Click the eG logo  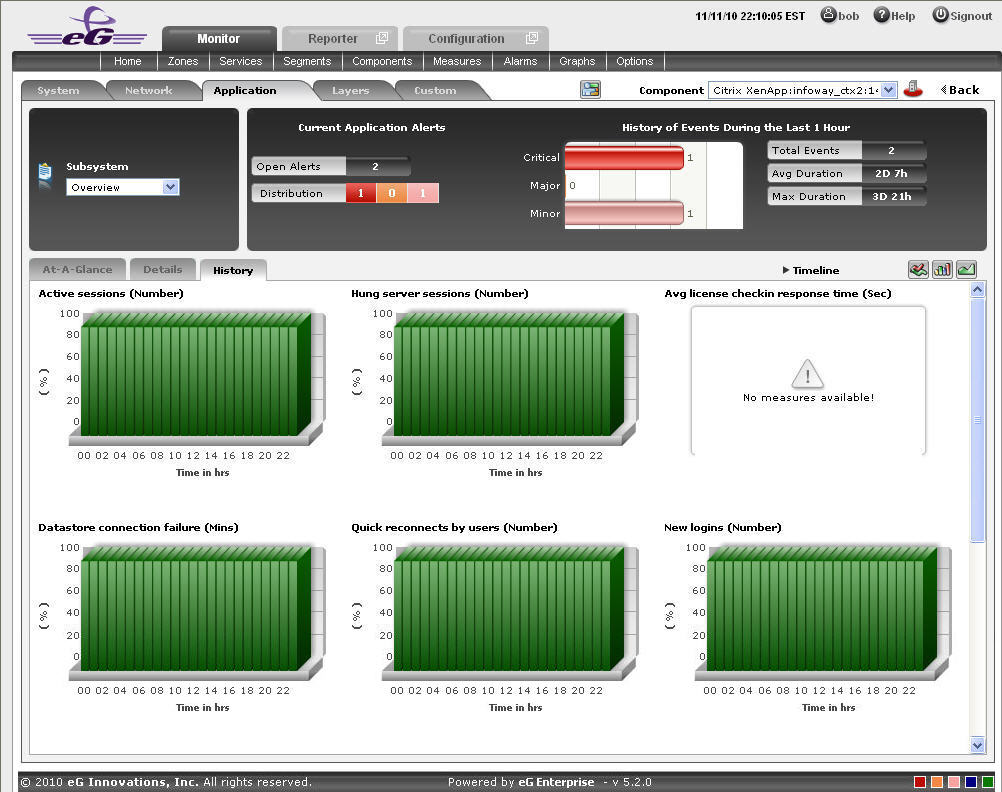(88, 27)
